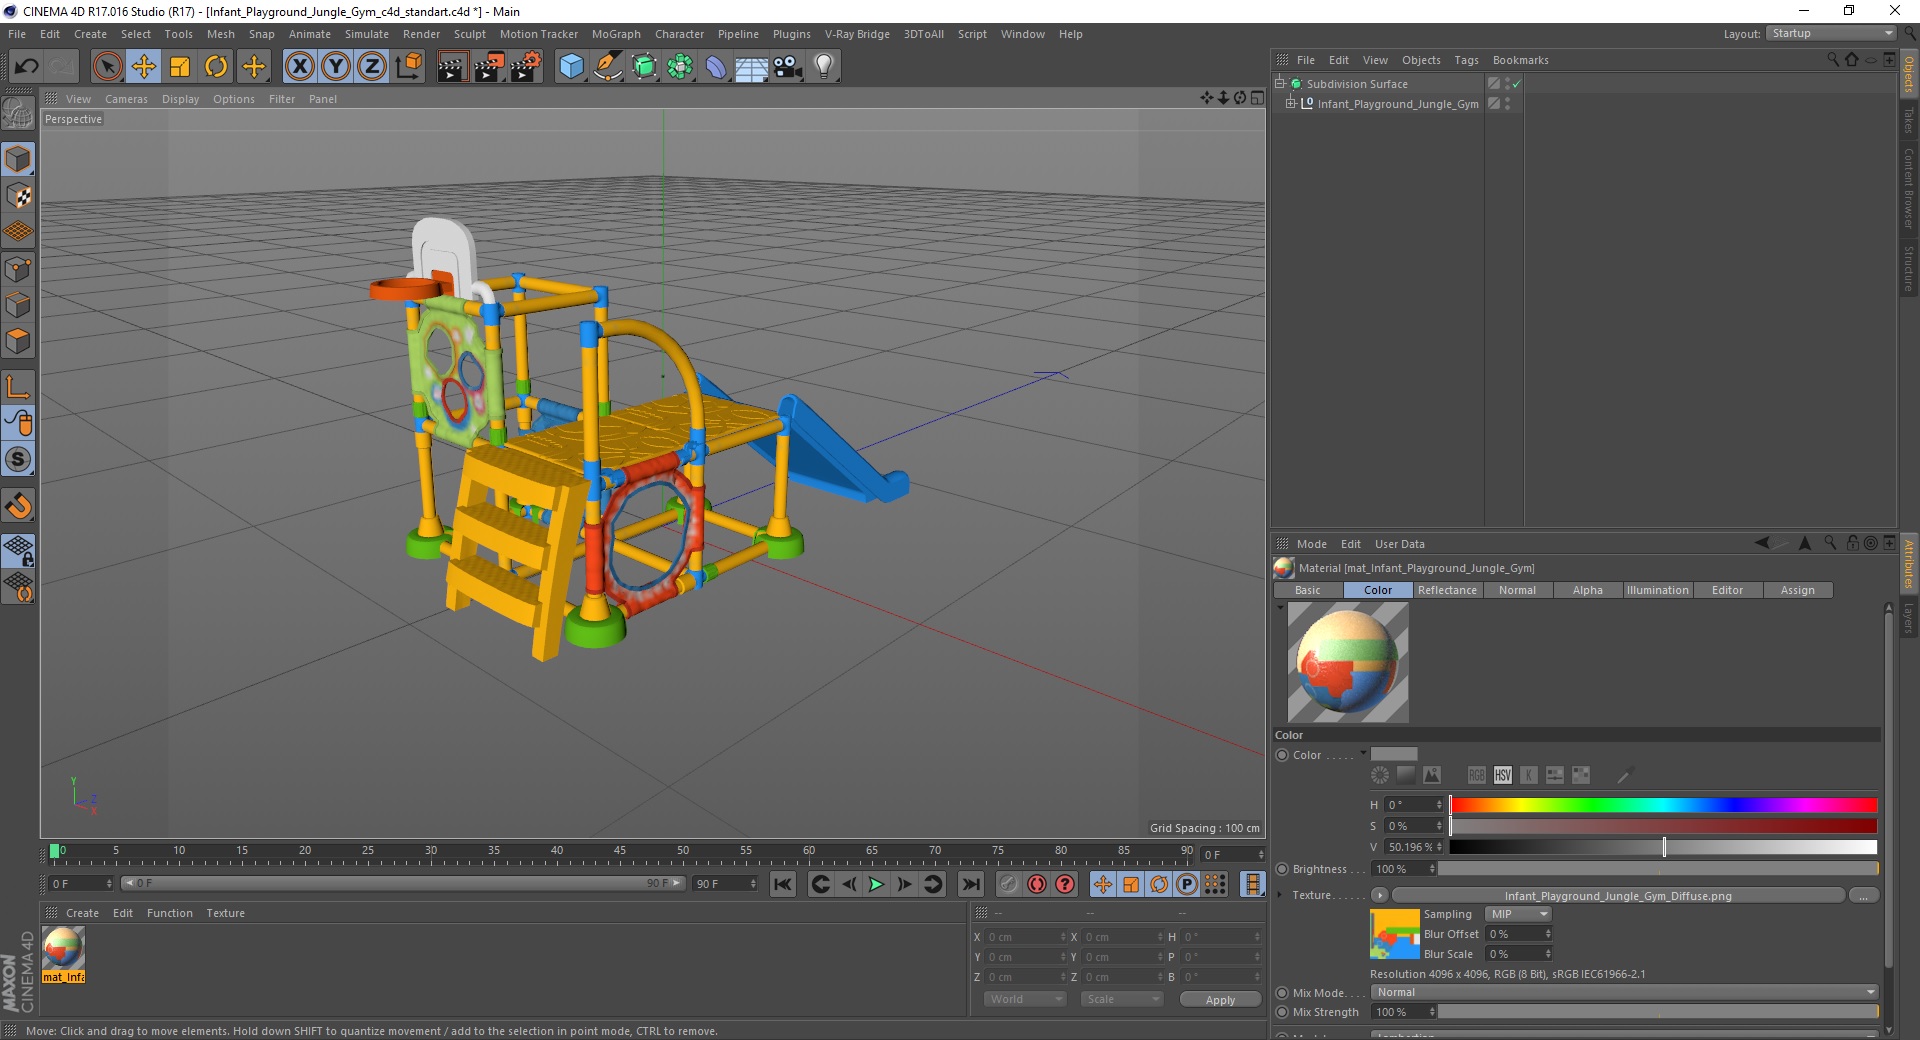This screenshot has width=1920, height=1040.
Task: Toggle X axis lock
Action: [299, 67]
